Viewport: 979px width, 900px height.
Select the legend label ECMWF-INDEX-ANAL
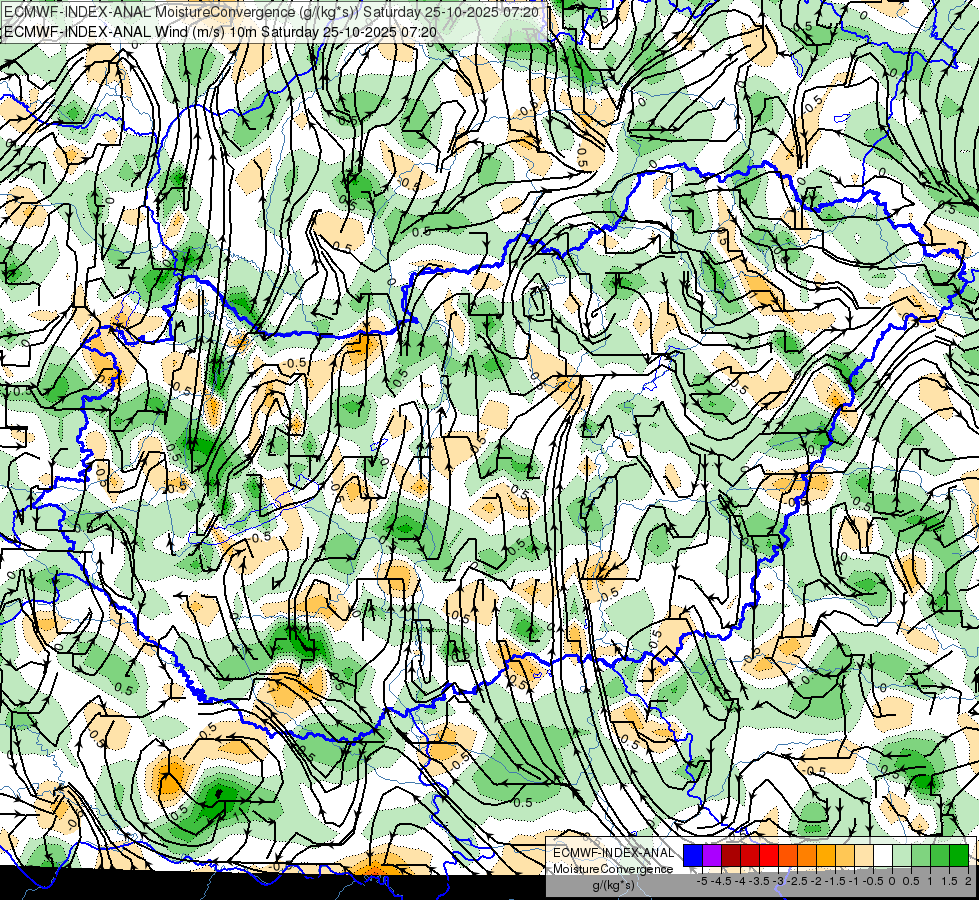pyautogui.click(x=614, y=853)
